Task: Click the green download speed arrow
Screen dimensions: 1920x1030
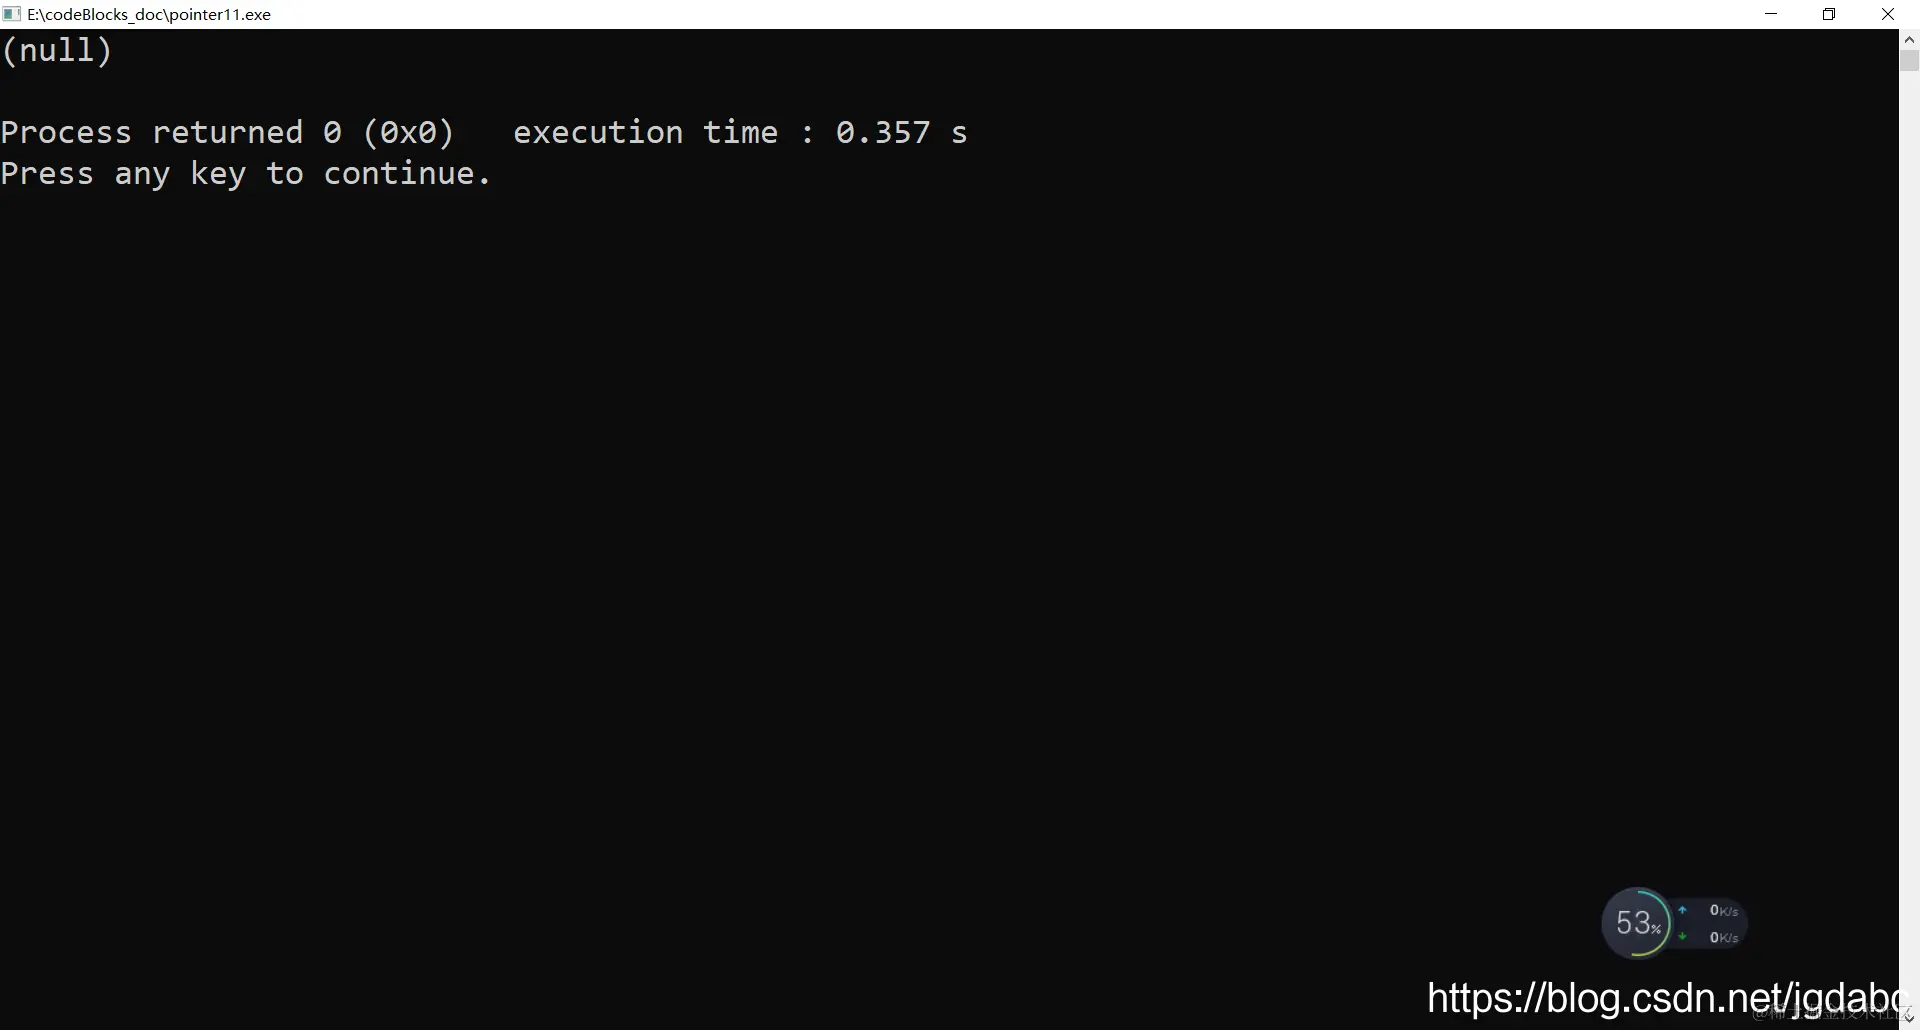Action: (1683, 937)
